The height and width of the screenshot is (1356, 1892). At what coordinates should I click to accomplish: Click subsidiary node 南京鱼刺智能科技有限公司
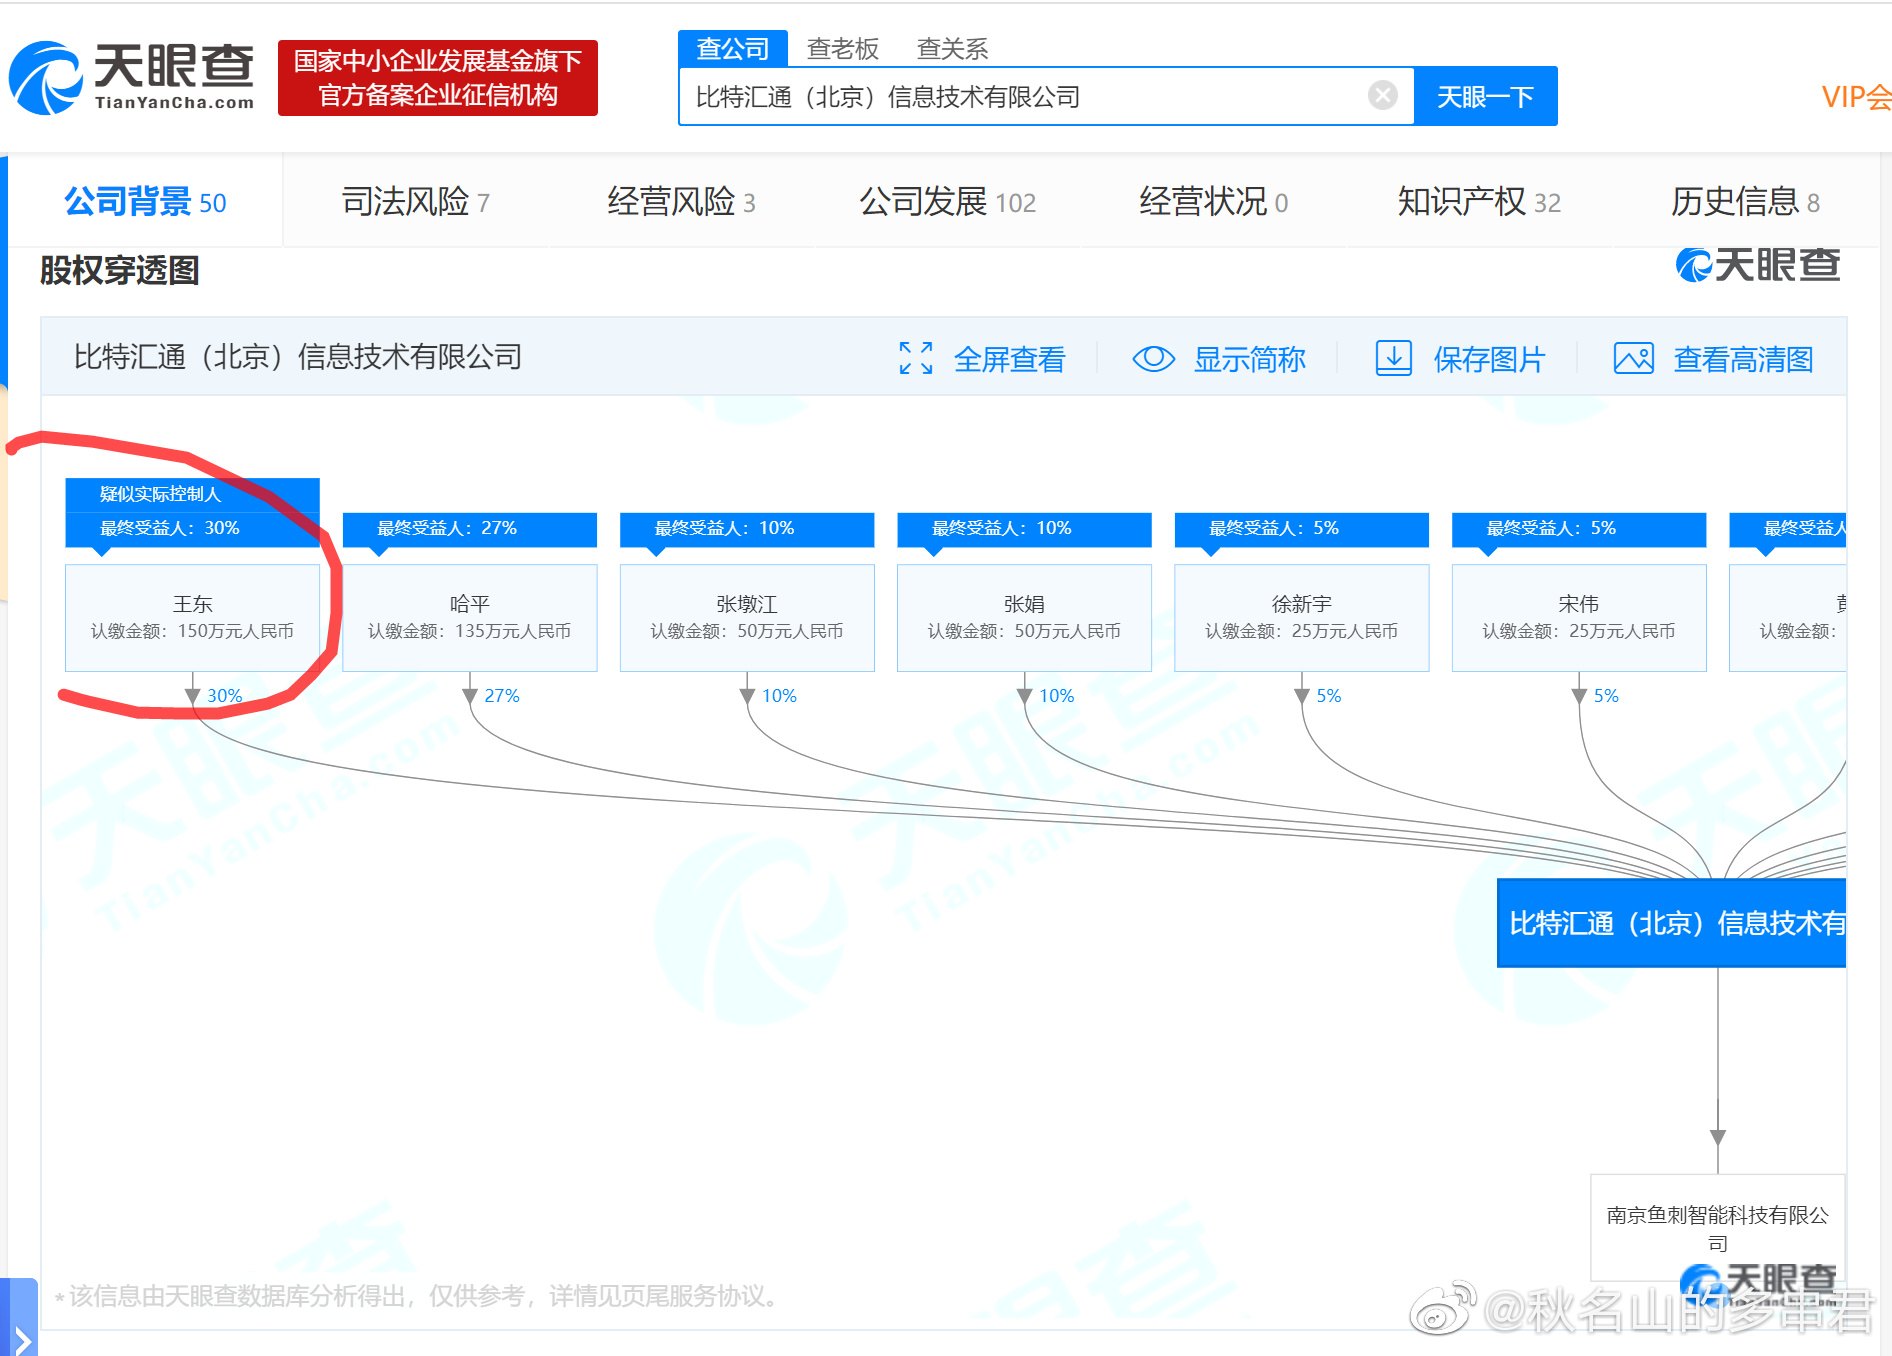pos(1718,1228)
